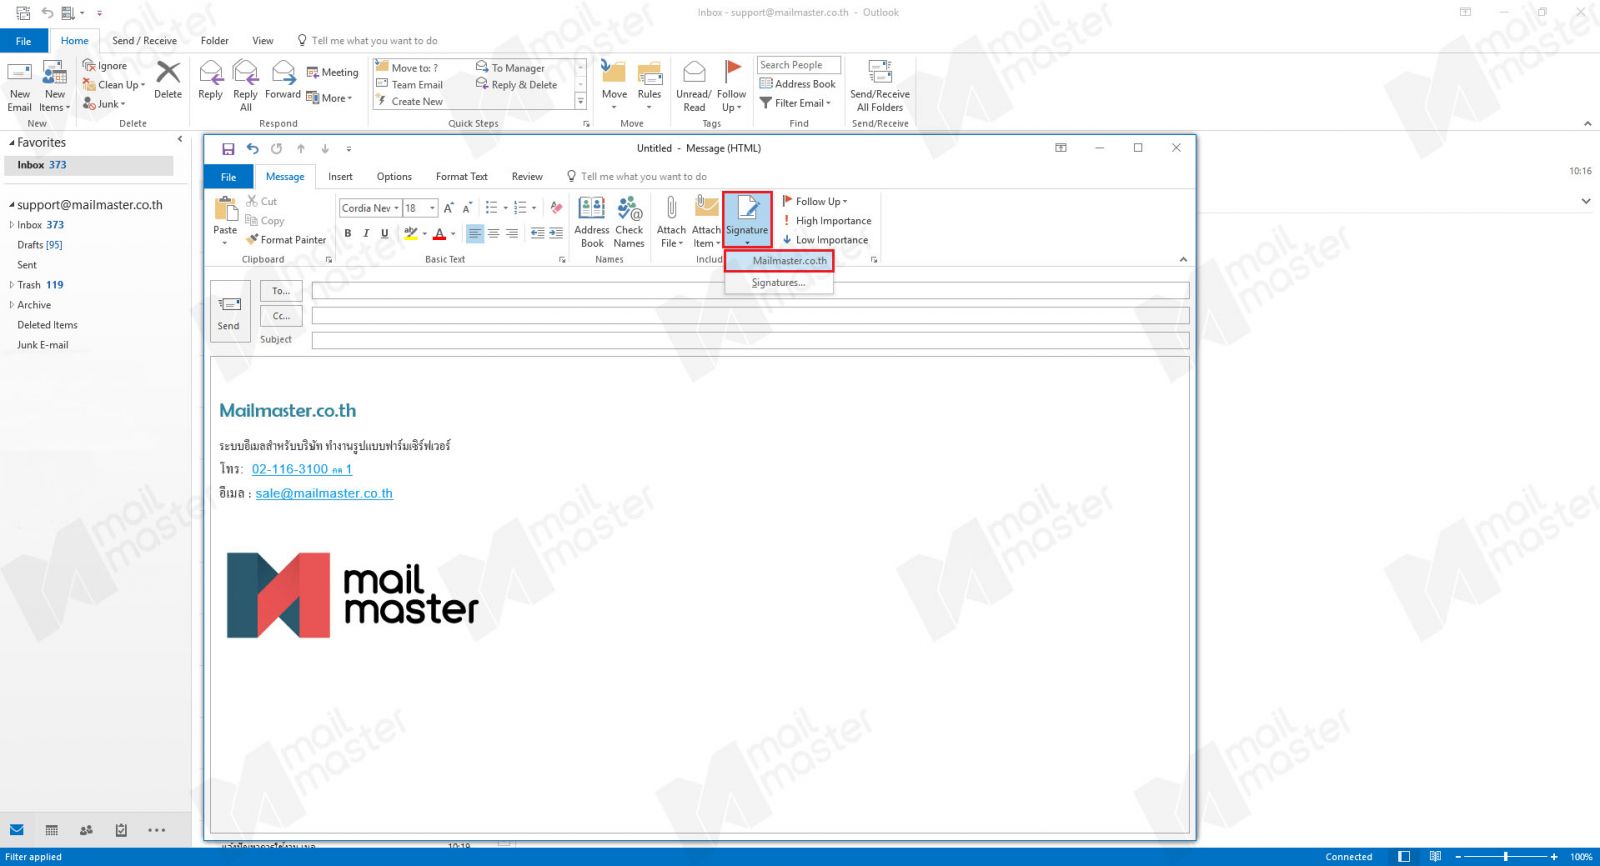The image size is (1600, 866).
Task: Click the Attach Item icon
Action: pyautogui.click(x=706, y=208)
